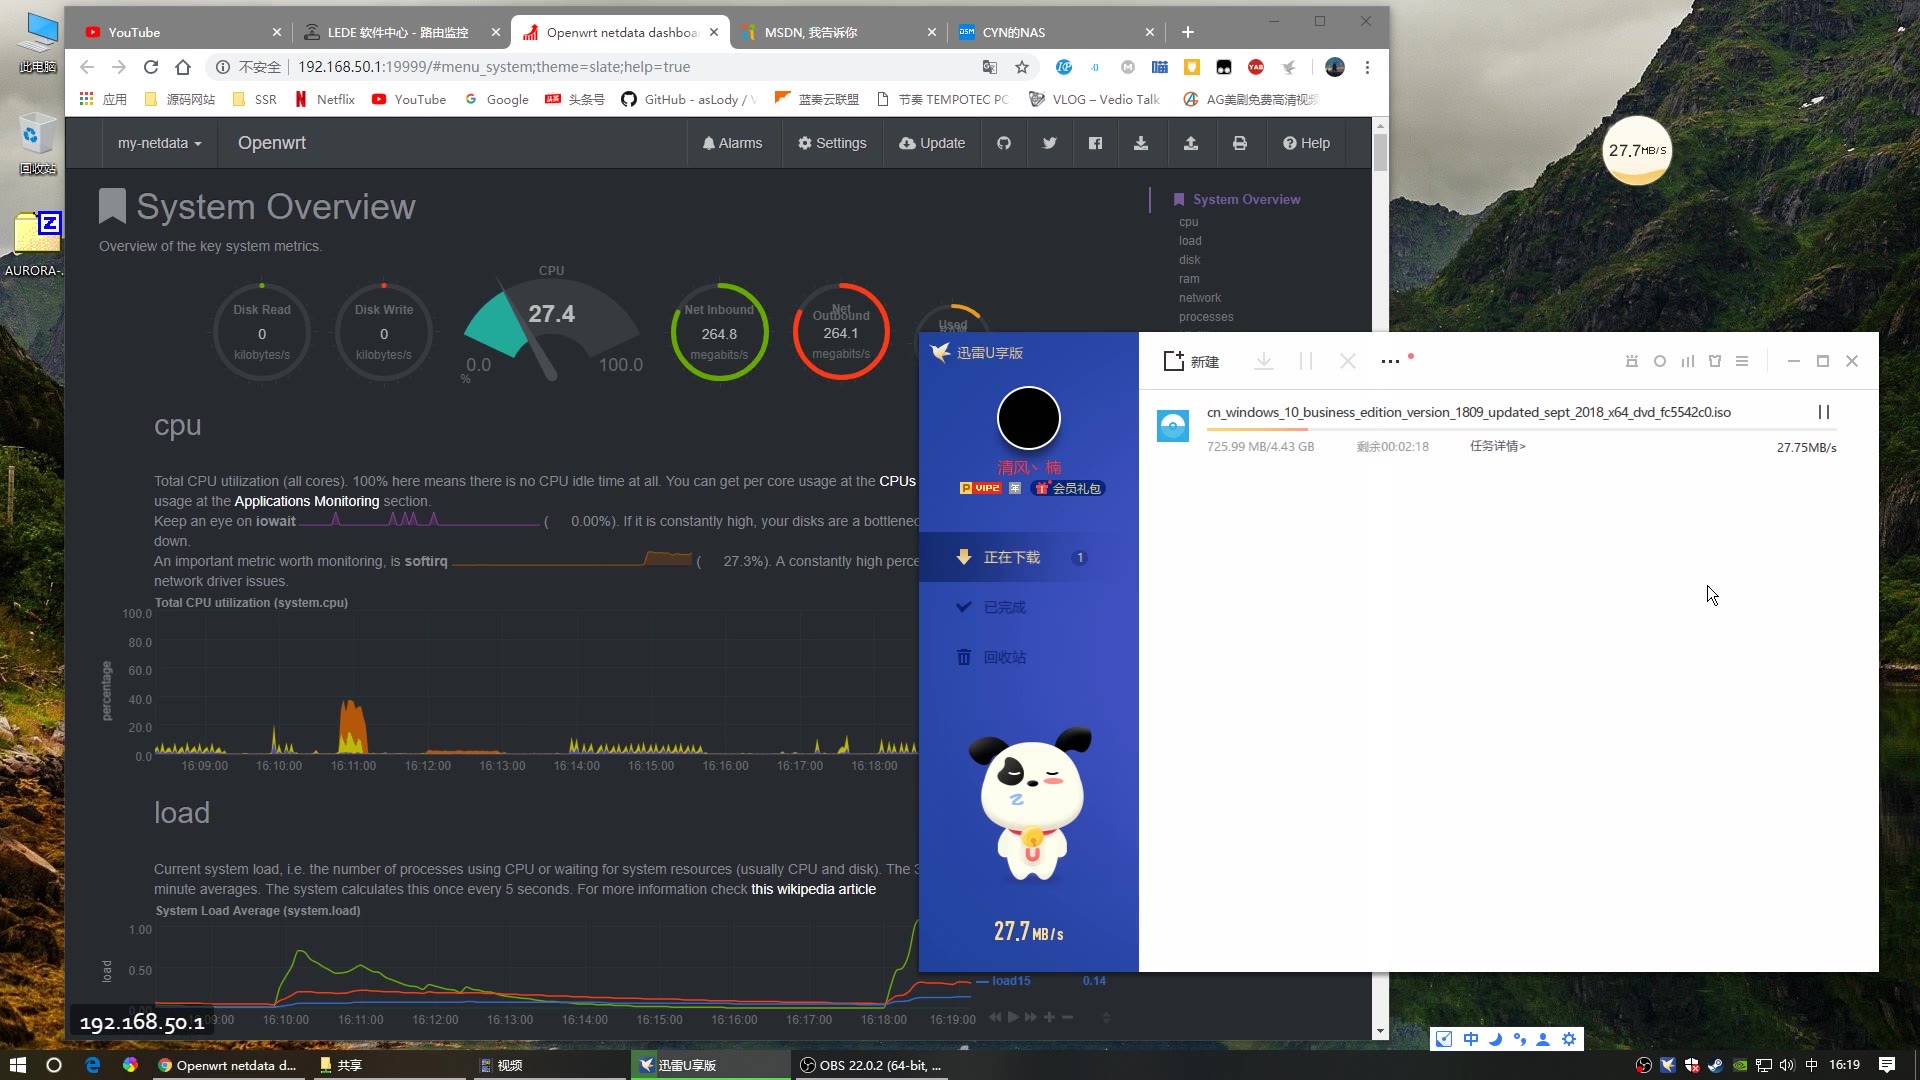Select the System Overview menu item

pos(1246,199)
